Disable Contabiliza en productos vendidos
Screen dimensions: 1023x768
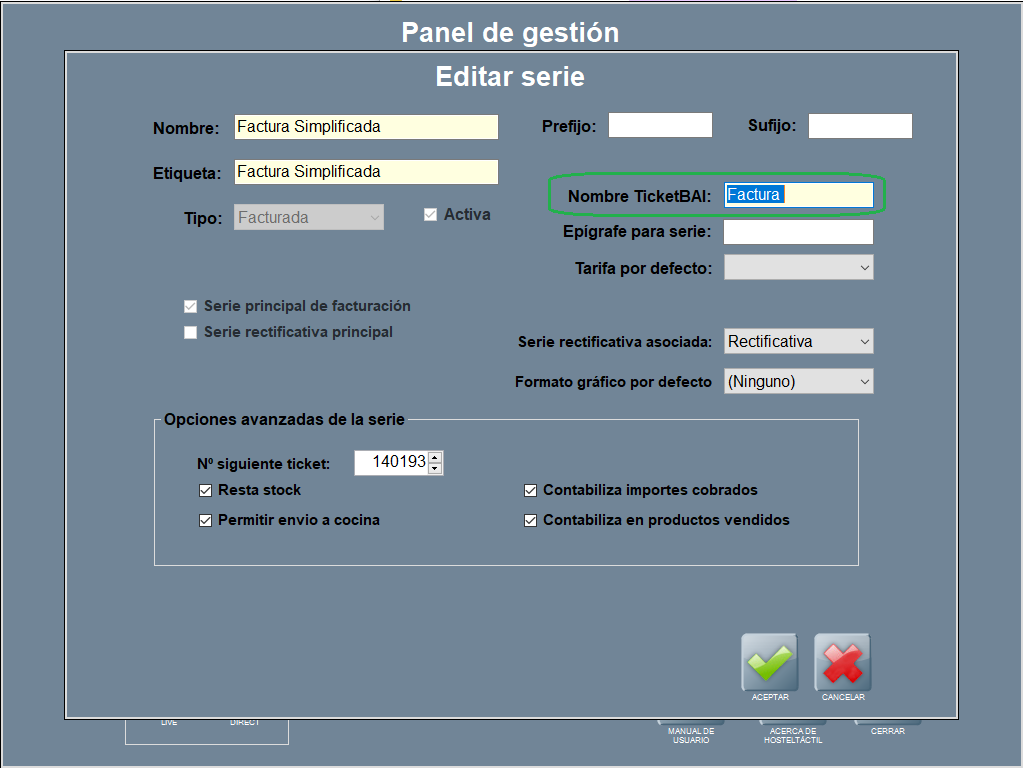531,521
